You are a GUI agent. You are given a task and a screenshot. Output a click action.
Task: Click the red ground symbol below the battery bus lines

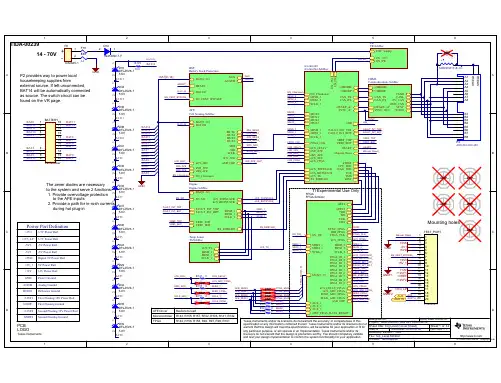pyautogui.click(x=142, y=183)
